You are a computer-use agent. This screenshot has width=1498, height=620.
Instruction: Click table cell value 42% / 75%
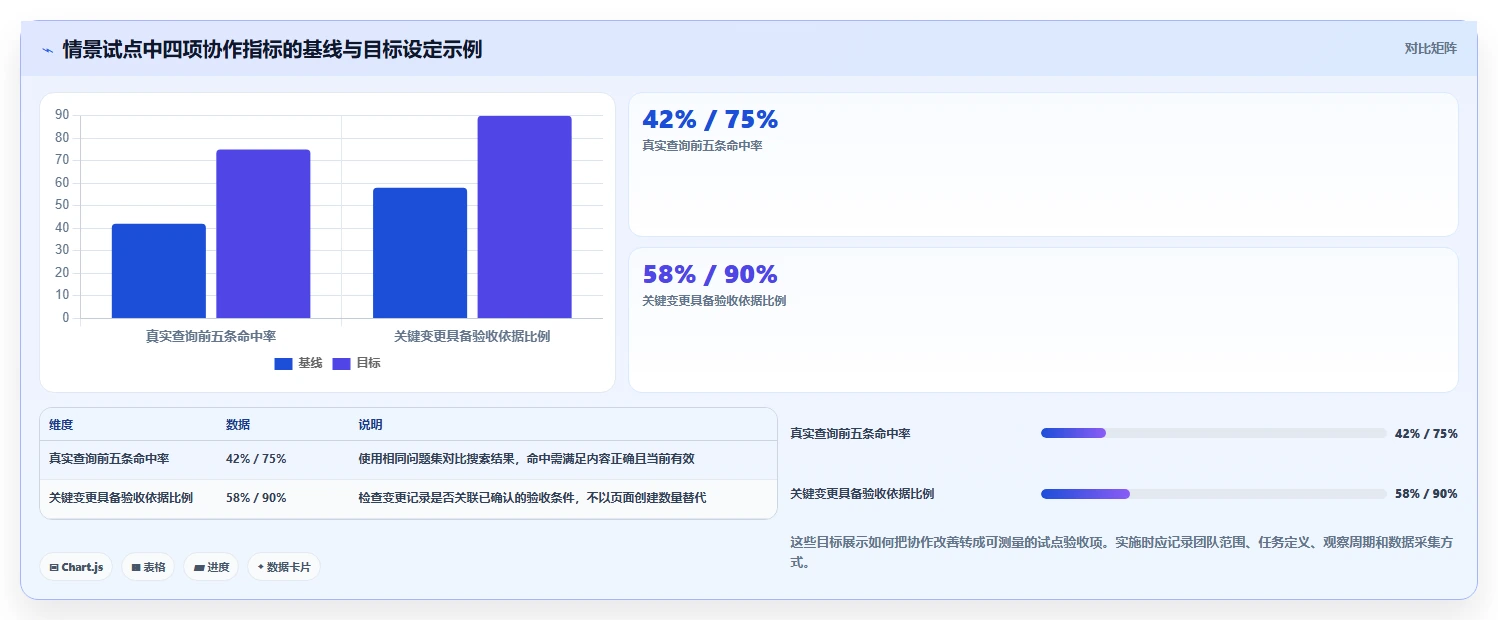(x=256, y=459)
